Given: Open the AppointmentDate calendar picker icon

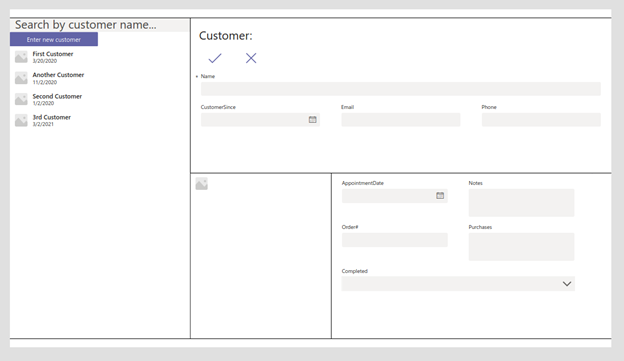Looking at the screenshot, I should tap(440, 195).
